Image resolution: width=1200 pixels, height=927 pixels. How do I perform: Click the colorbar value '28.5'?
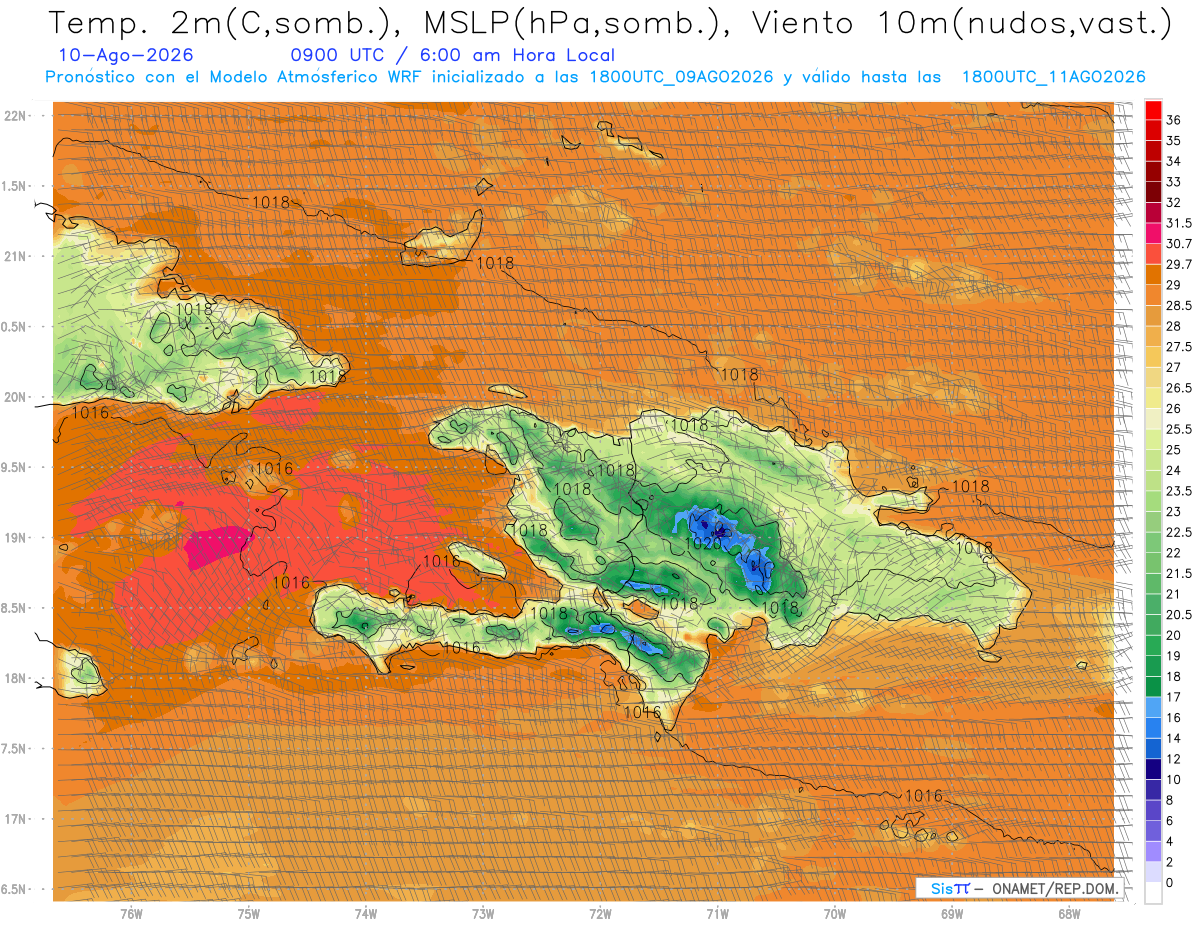[x=1179, y=305]
